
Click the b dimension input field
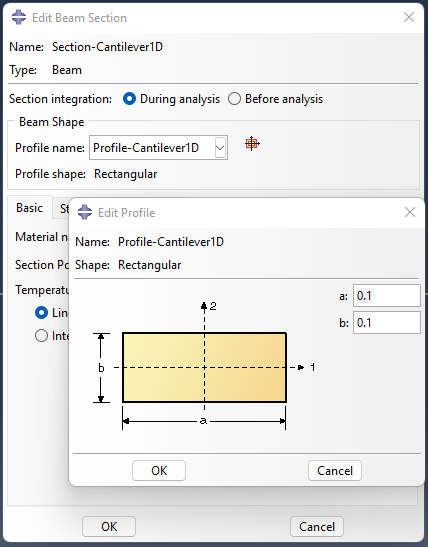pyautogui.click(x=387, y=323)
